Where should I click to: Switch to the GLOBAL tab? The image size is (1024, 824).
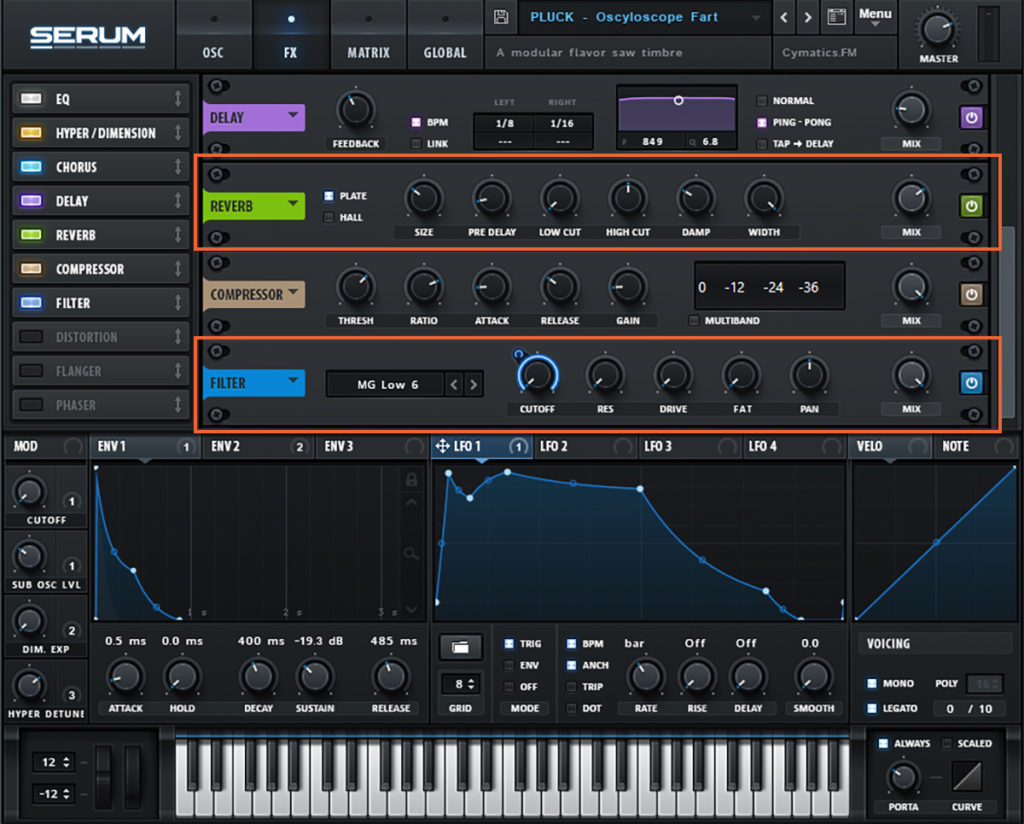pyautogui.click(x=445, y=35)
